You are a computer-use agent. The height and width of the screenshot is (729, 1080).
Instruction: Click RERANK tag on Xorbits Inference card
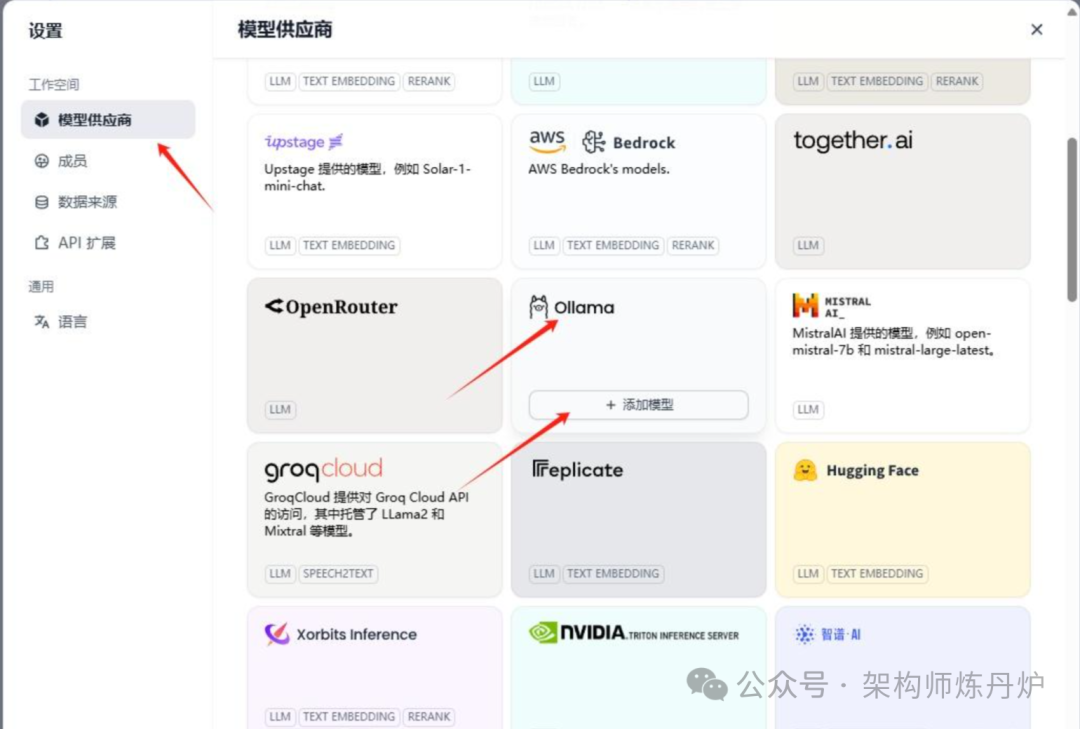pyautogui.click(x=428, y=717)
